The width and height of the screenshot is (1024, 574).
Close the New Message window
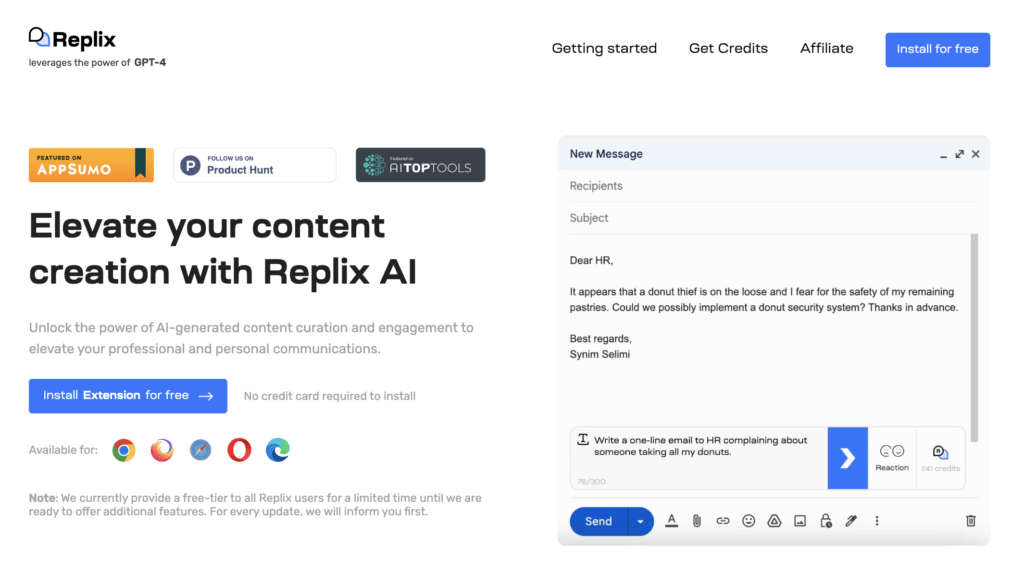(x=976, y=154)
